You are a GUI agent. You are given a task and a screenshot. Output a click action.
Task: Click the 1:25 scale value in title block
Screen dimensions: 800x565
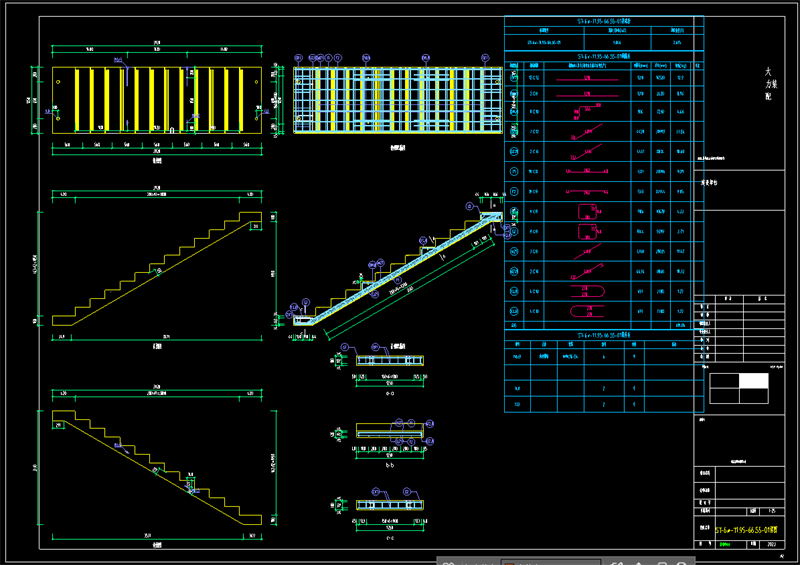click(772, 511)
